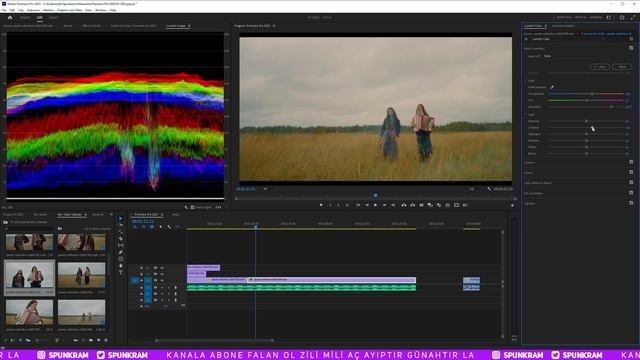Toggle Clamp Signal checkbox in Lumetri Scopes
This screenshot has height=360, width=640.
pos(192,207)
